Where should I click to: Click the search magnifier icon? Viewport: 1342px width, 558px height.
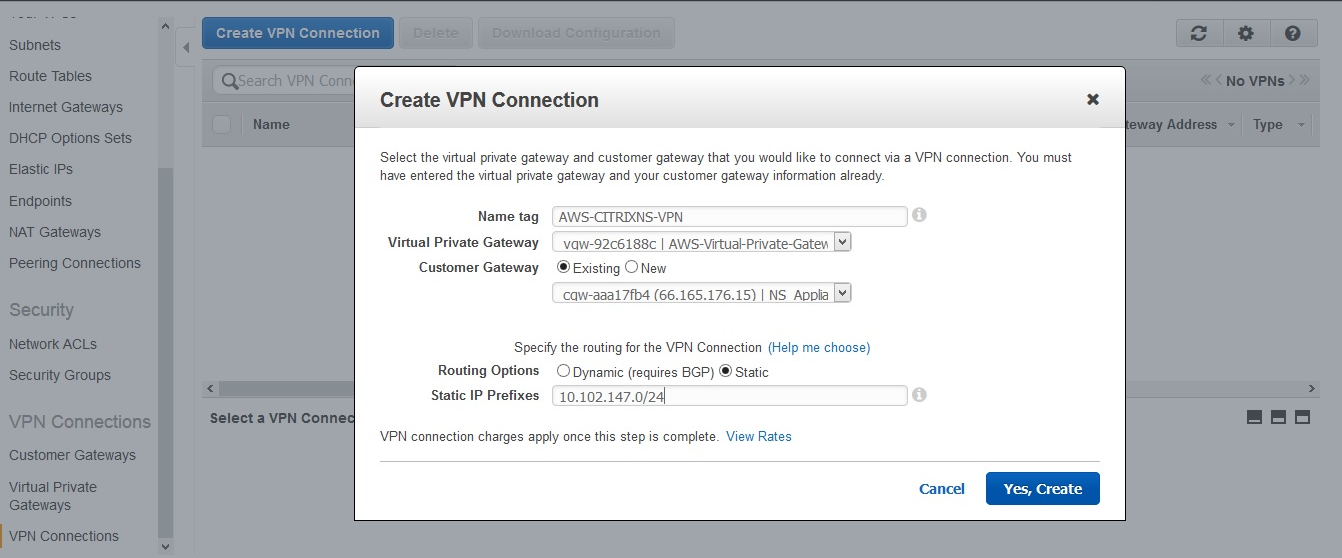tap(229, 81)
